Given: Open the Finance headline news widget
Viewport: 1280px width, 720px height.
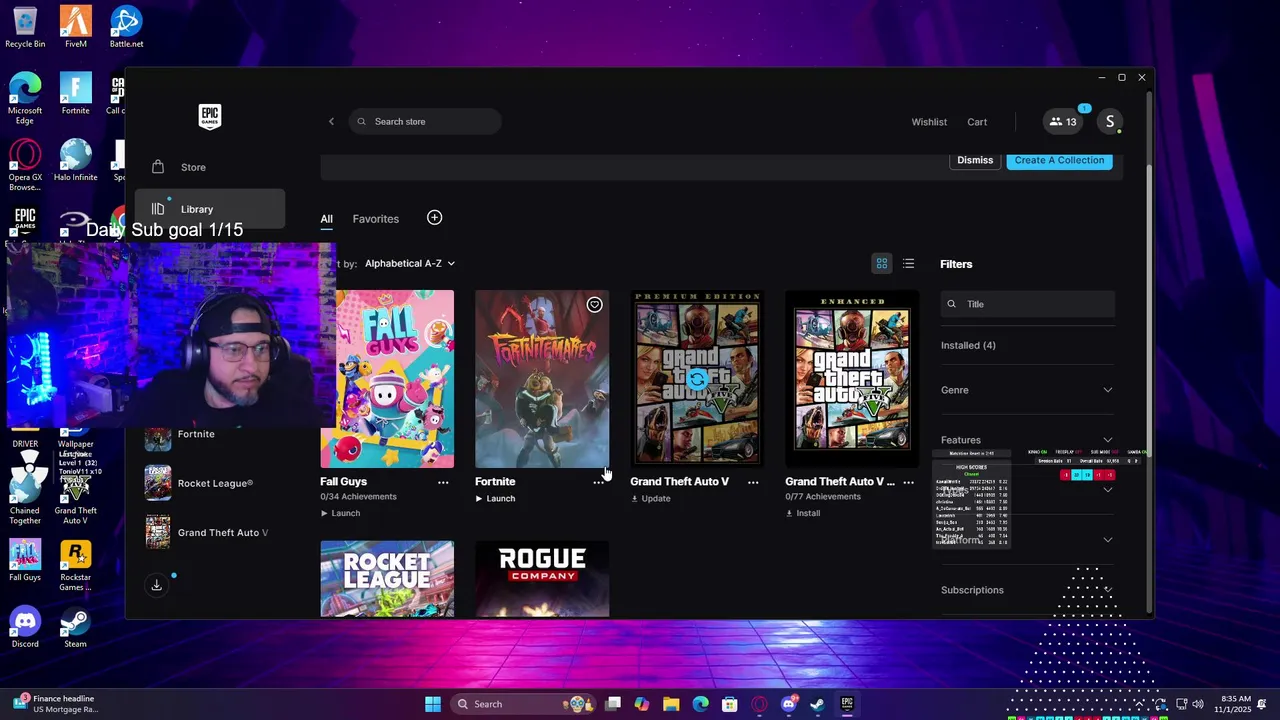Looking at the screenshot, I should (55, 704).
